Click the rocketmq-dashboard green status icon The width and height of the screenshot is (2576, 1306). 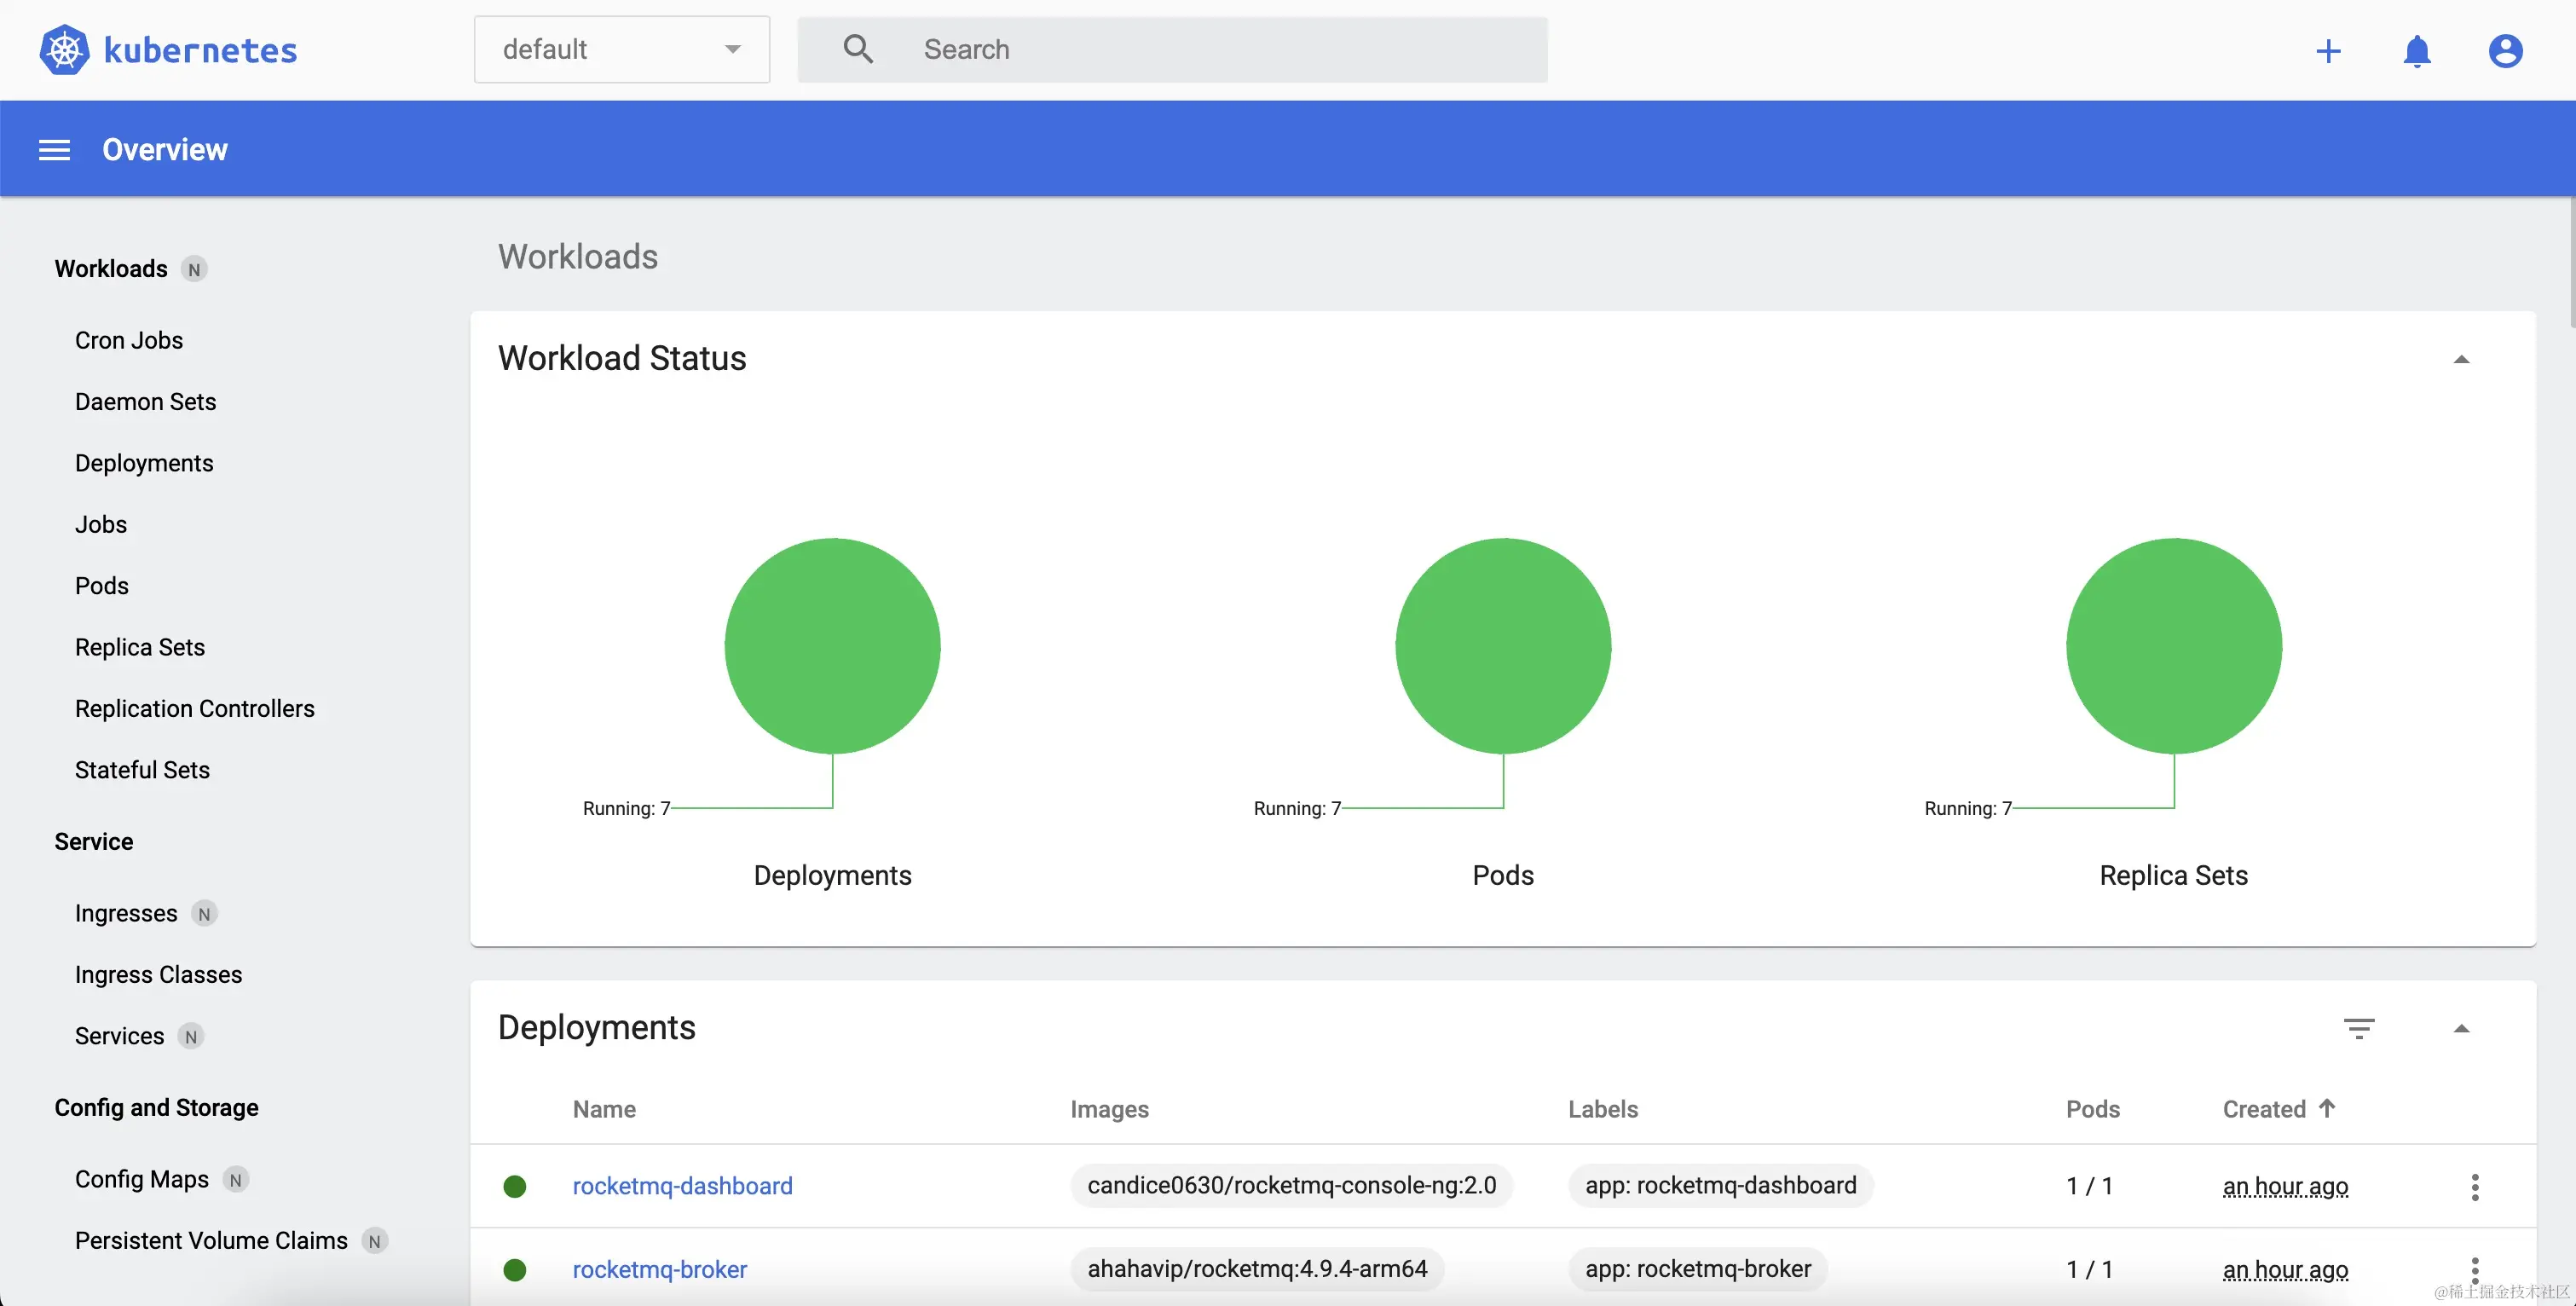514,1186
